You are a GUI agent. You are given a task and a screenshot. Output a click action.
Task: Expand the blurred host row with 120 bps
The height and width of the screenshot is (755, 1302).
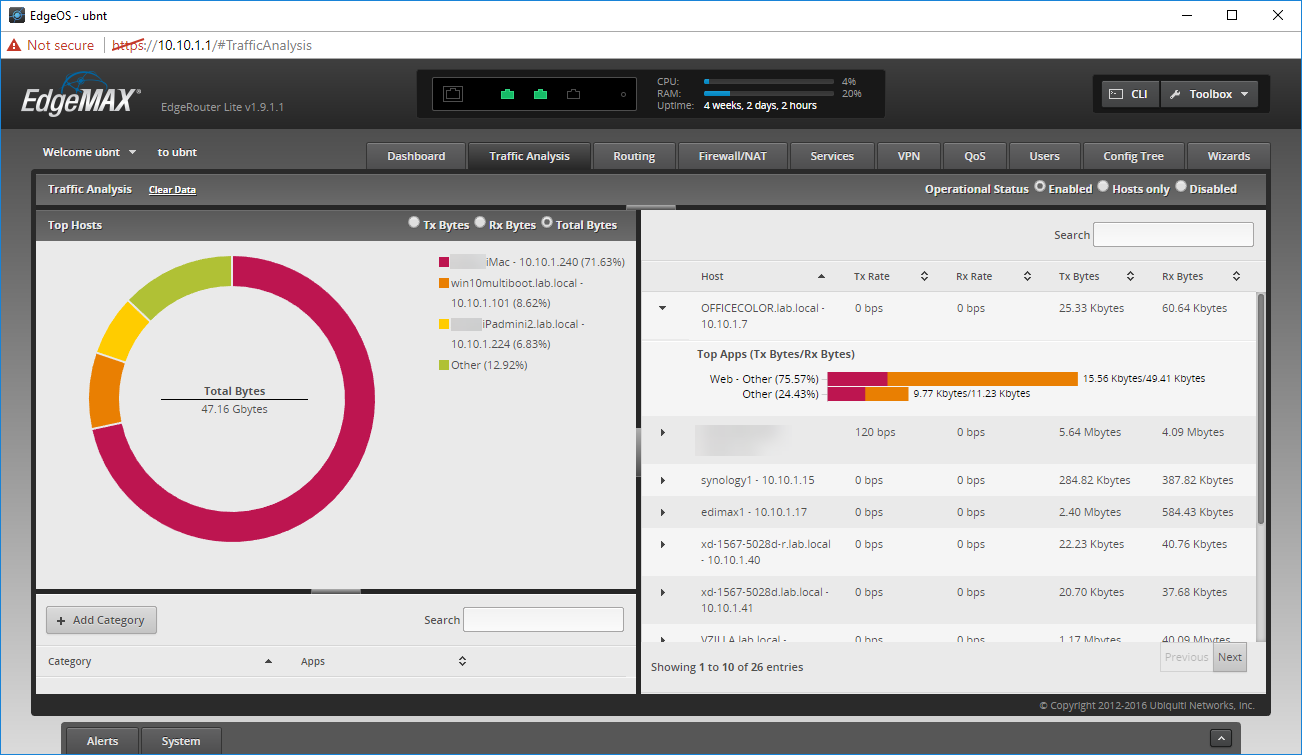(662, 432)
